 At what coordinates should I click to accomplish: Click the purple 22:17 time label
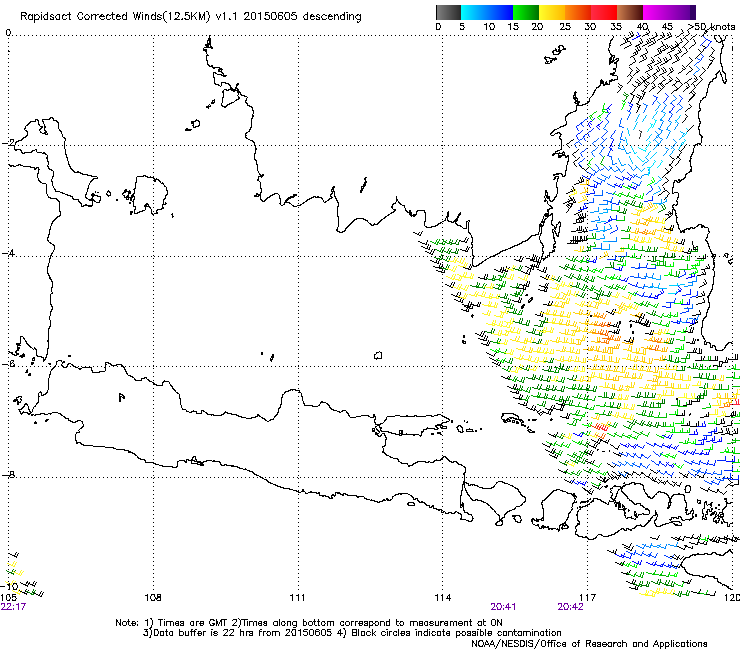pos(13,607)
